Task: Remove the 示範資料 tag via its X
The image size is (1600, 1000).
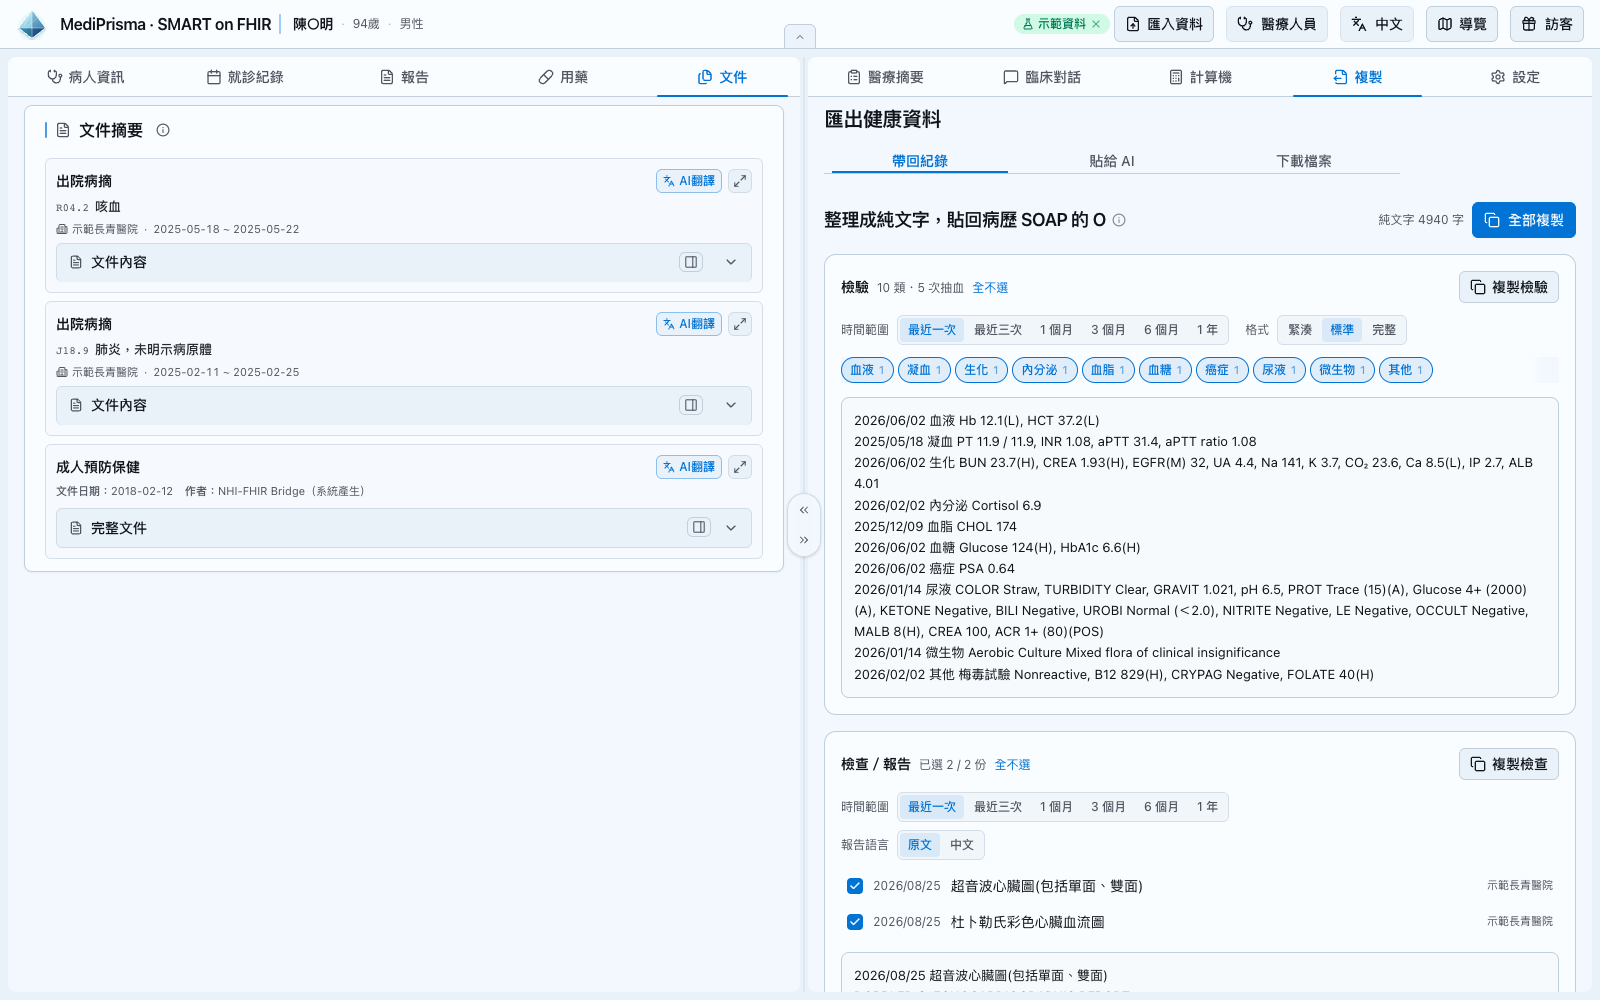Action: click(x=1096, y=24)
